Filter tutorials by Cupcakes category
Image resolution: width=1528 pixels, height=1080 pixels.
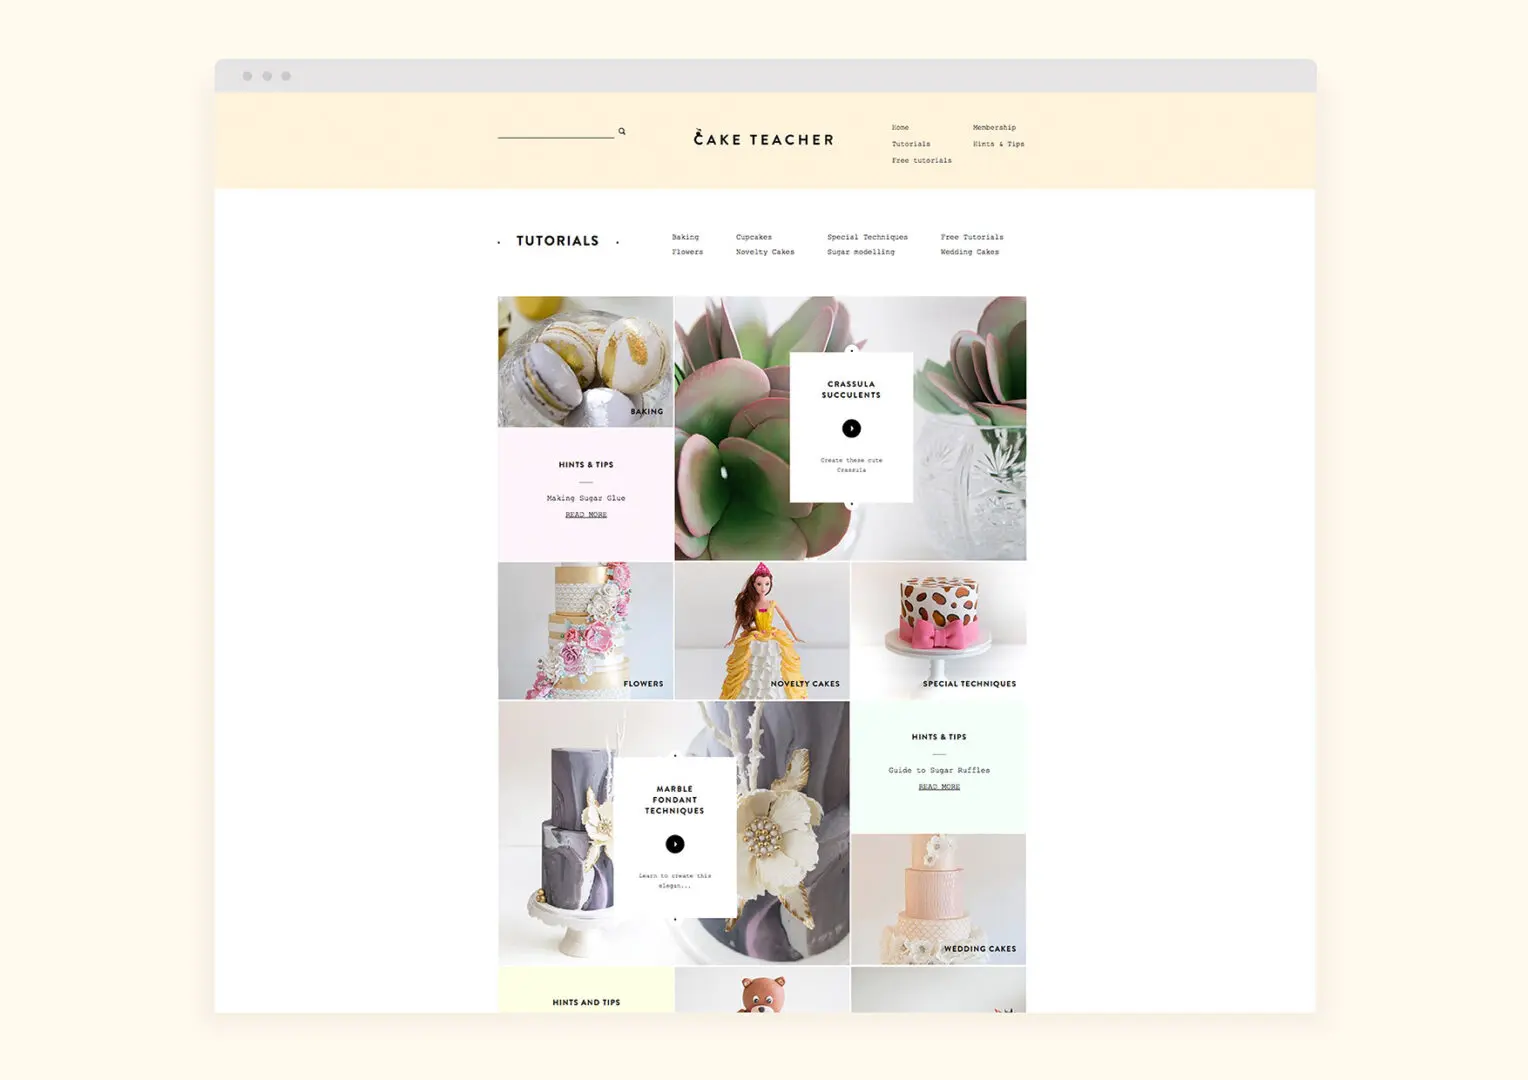(x=753, y=237)
